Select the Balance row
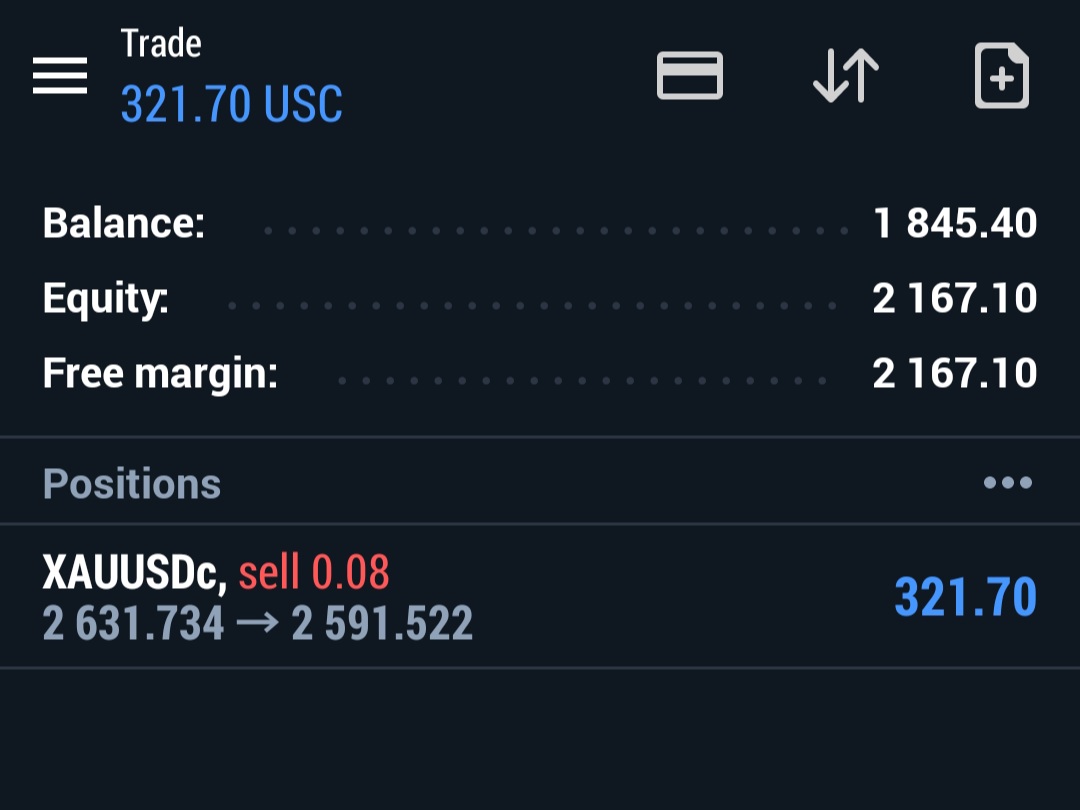The image size is (1080, 810). coord(540,223)
